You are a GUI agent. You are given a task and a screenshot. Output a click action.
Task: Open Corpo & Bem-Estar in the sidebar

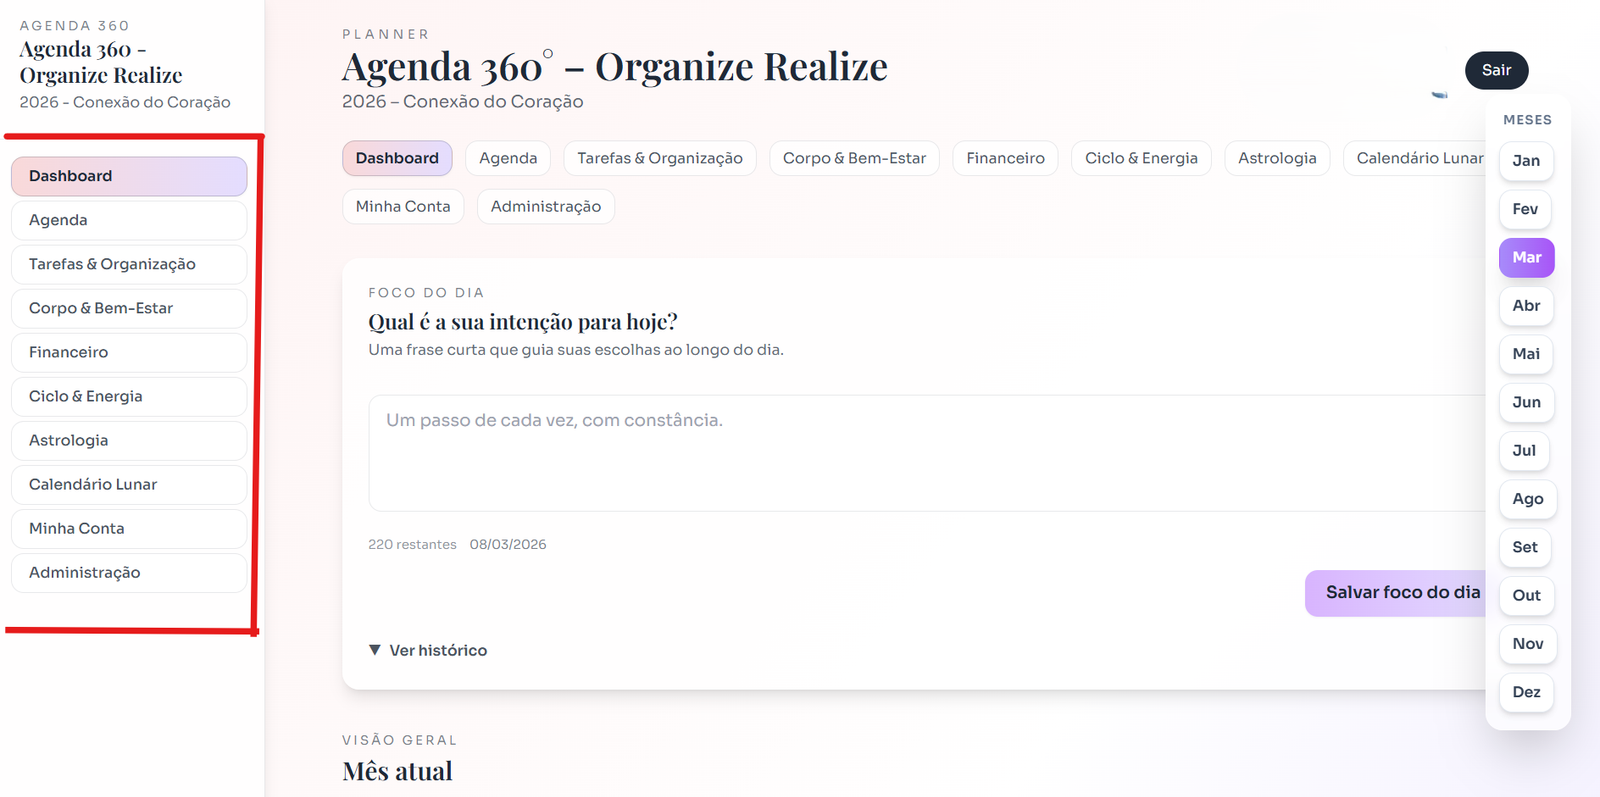tap(129, 308)
